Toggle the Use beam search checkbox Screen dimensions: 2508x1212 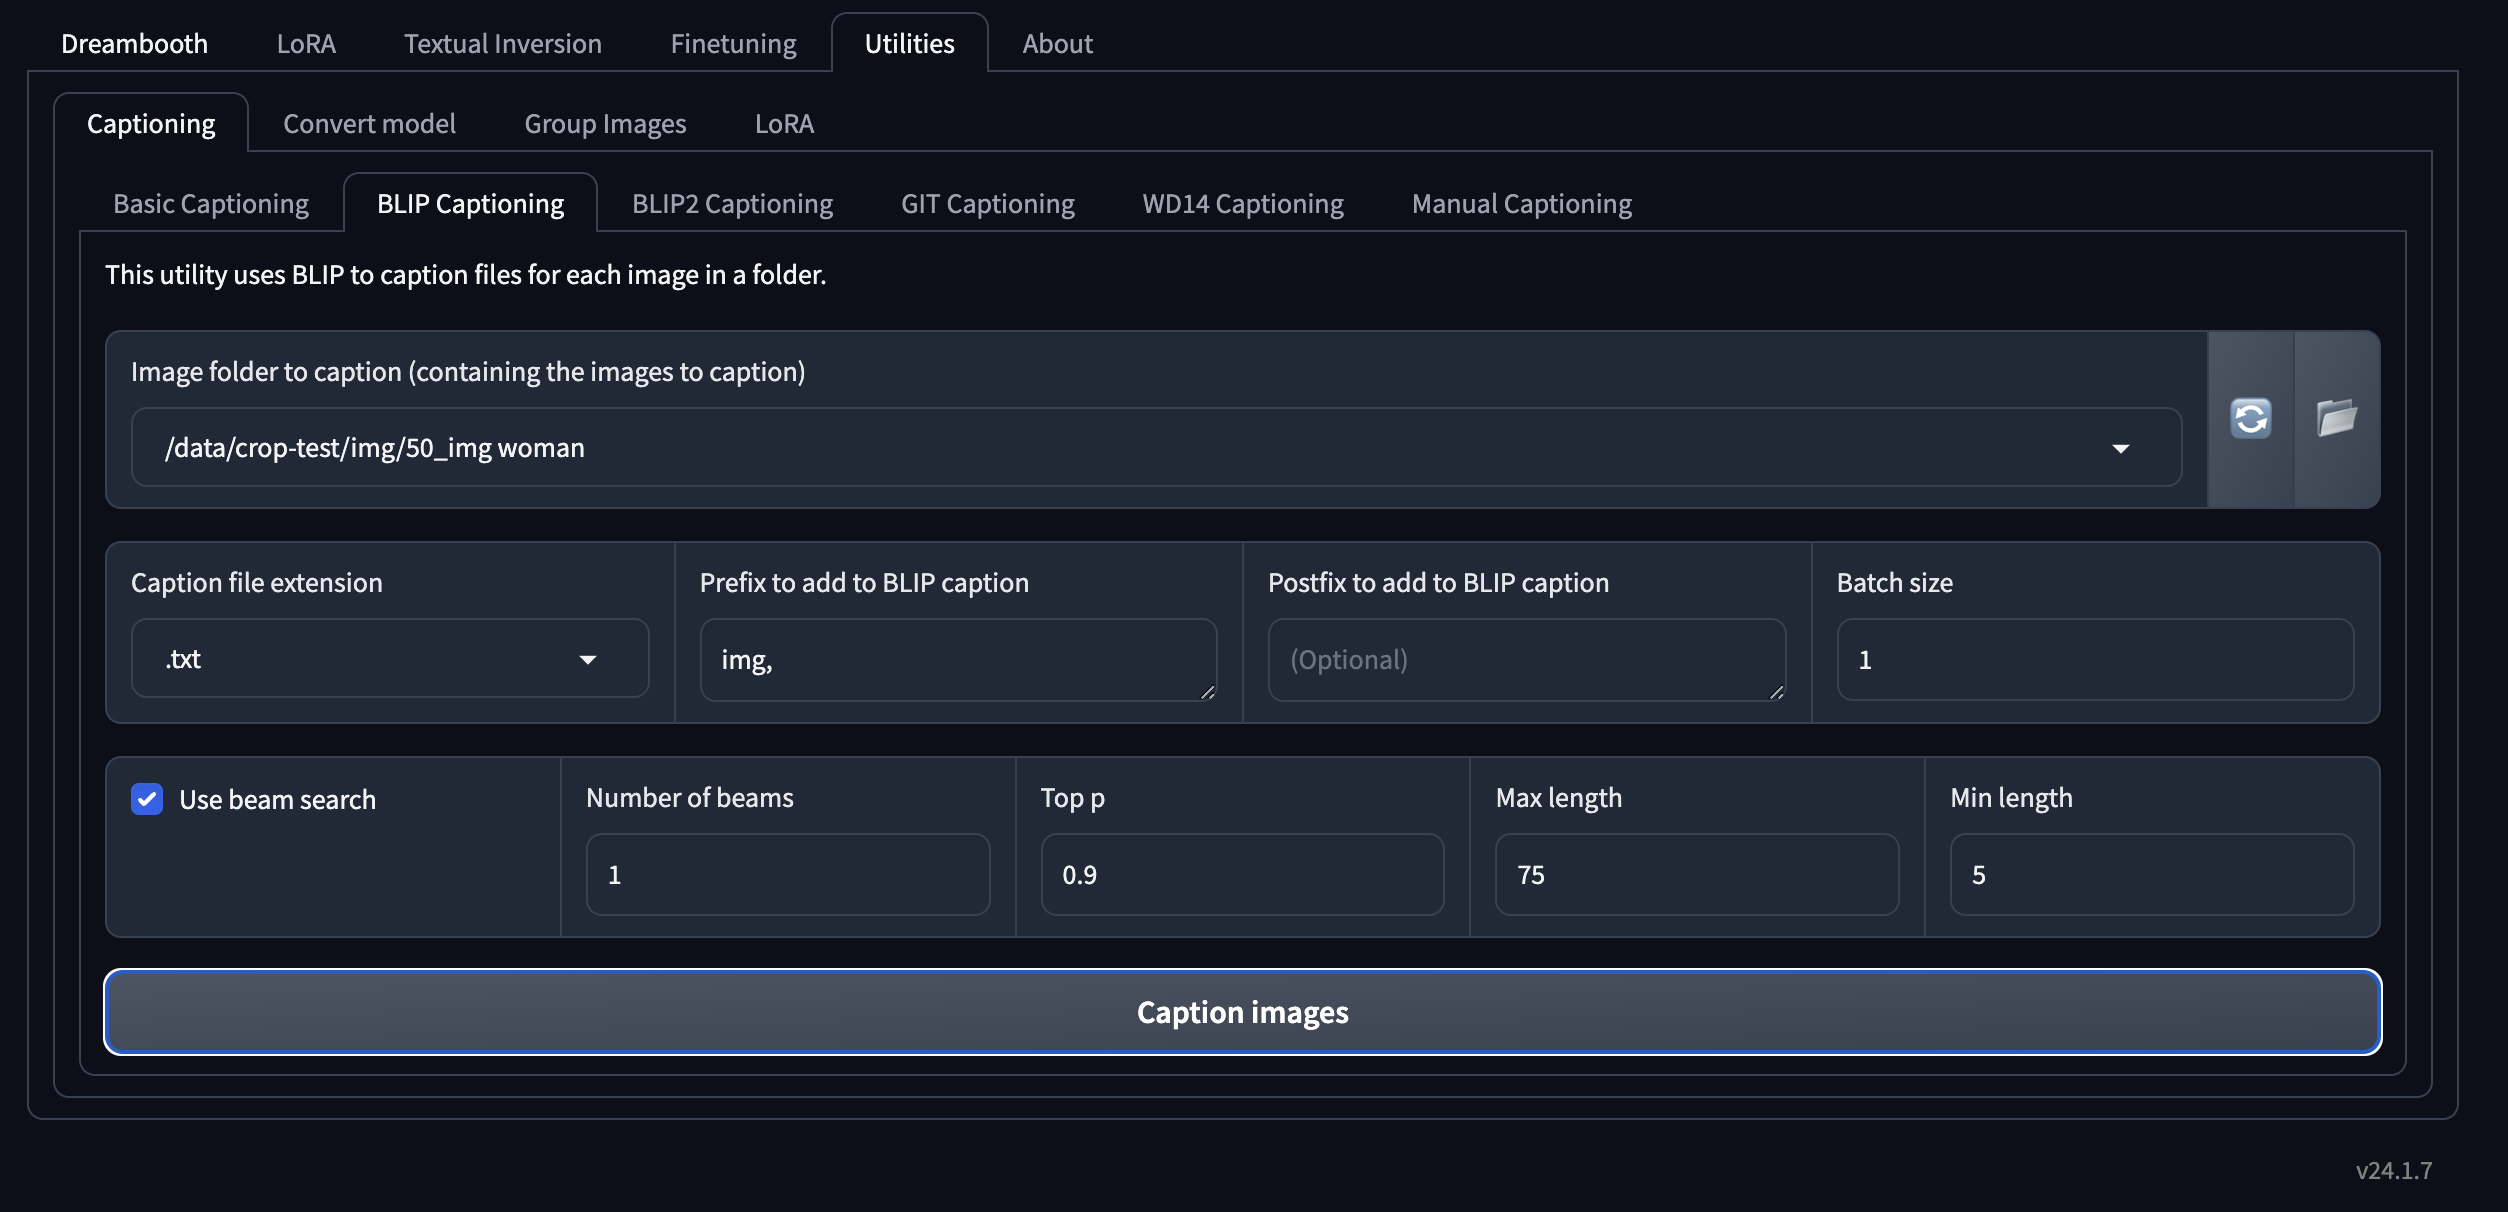[146, 798]
